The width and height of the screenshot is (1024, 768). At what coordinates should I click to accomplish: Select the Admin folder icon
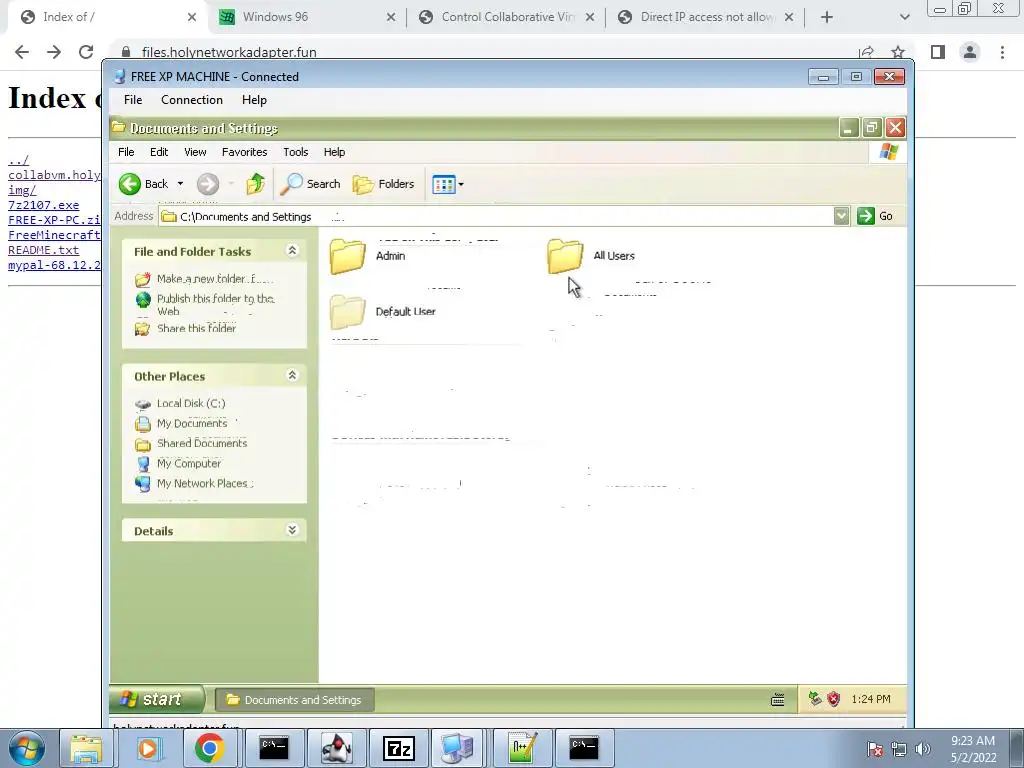347,256
